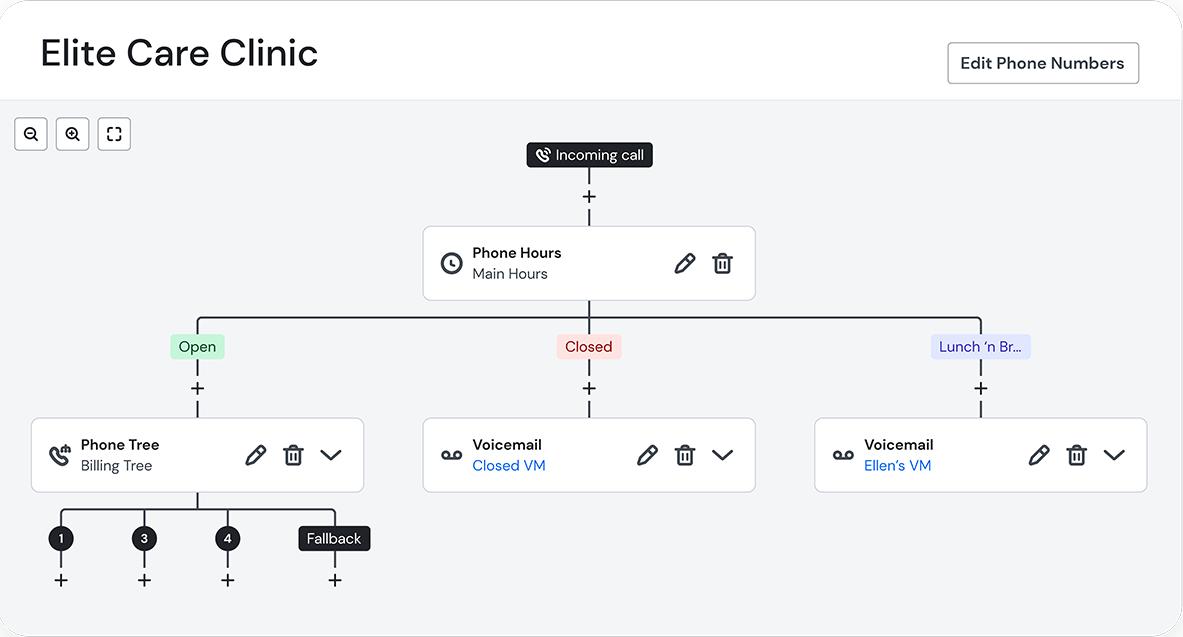This screenshot has height=637, width=1183.
Task: Delete the Billing Tree node
Action: click(x=293, y=455)
